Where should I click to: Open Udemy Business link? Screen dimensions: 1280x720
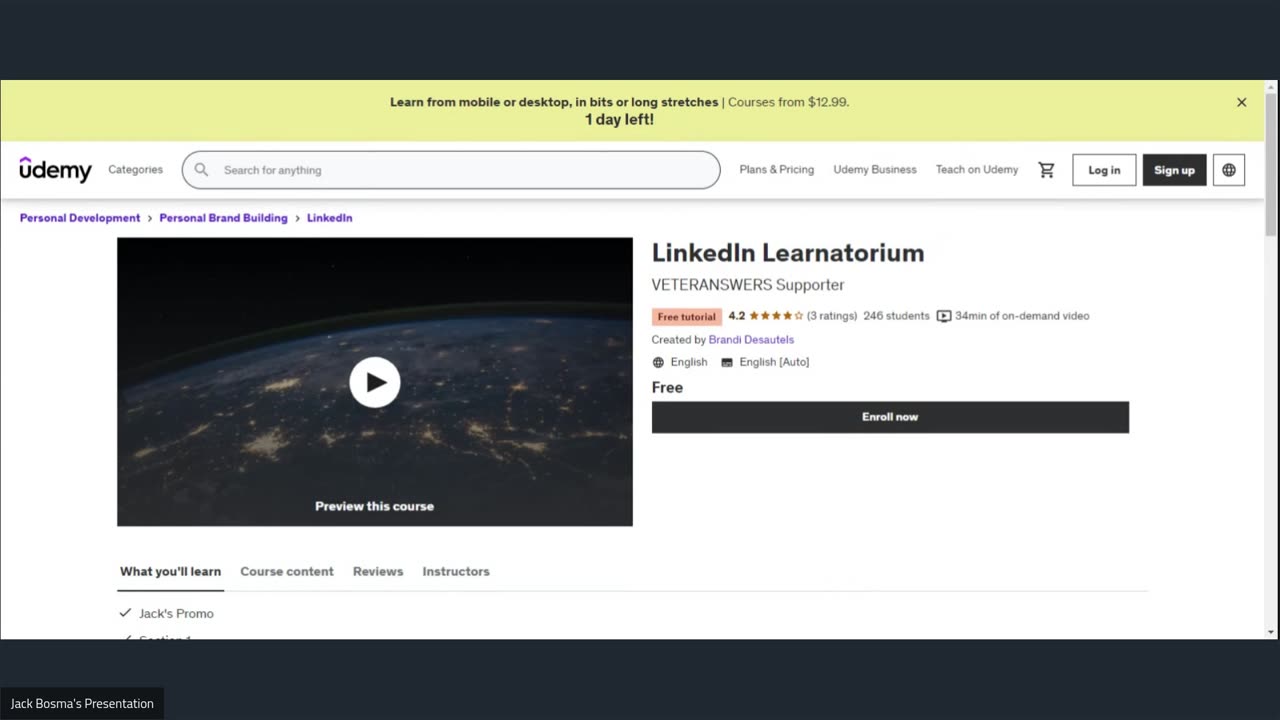coord(875,170)
